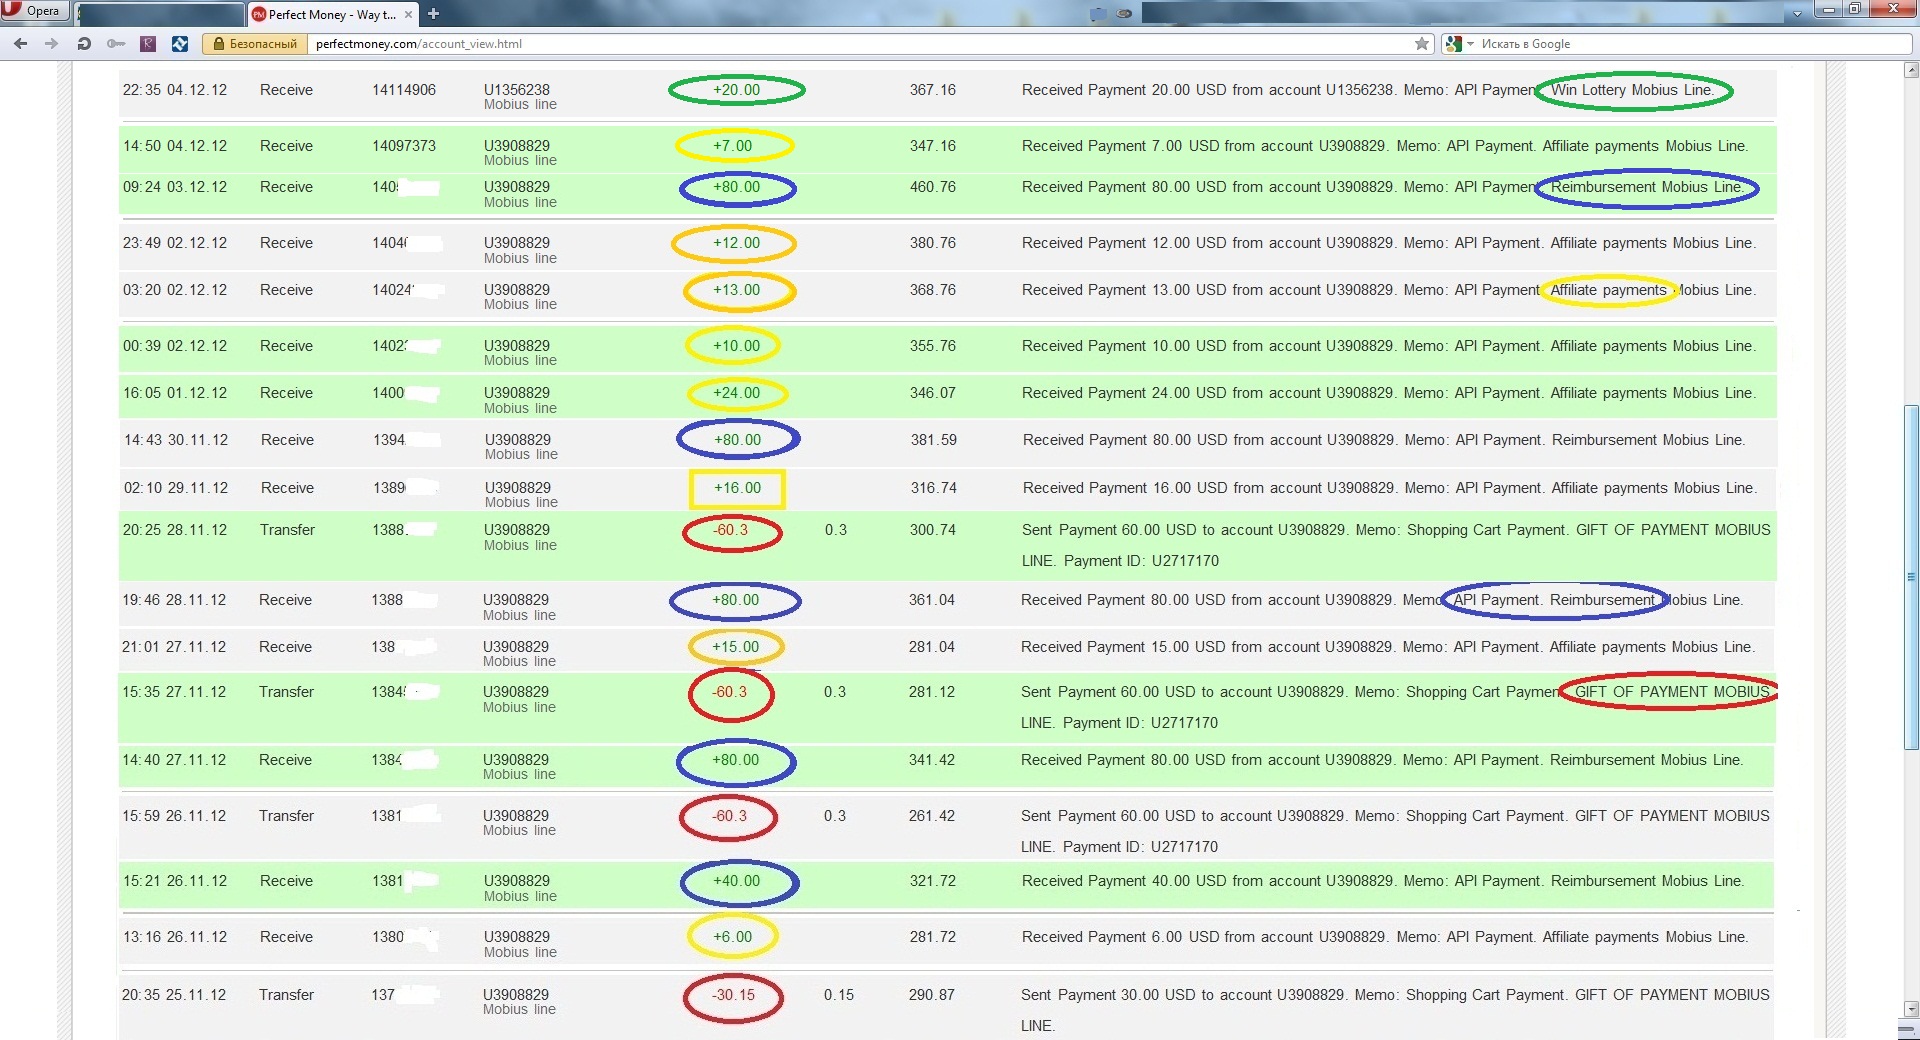Click the 22:35 04.12.12 timestamp
Screen dimensions: 1920x1040
tap(175, 90)
